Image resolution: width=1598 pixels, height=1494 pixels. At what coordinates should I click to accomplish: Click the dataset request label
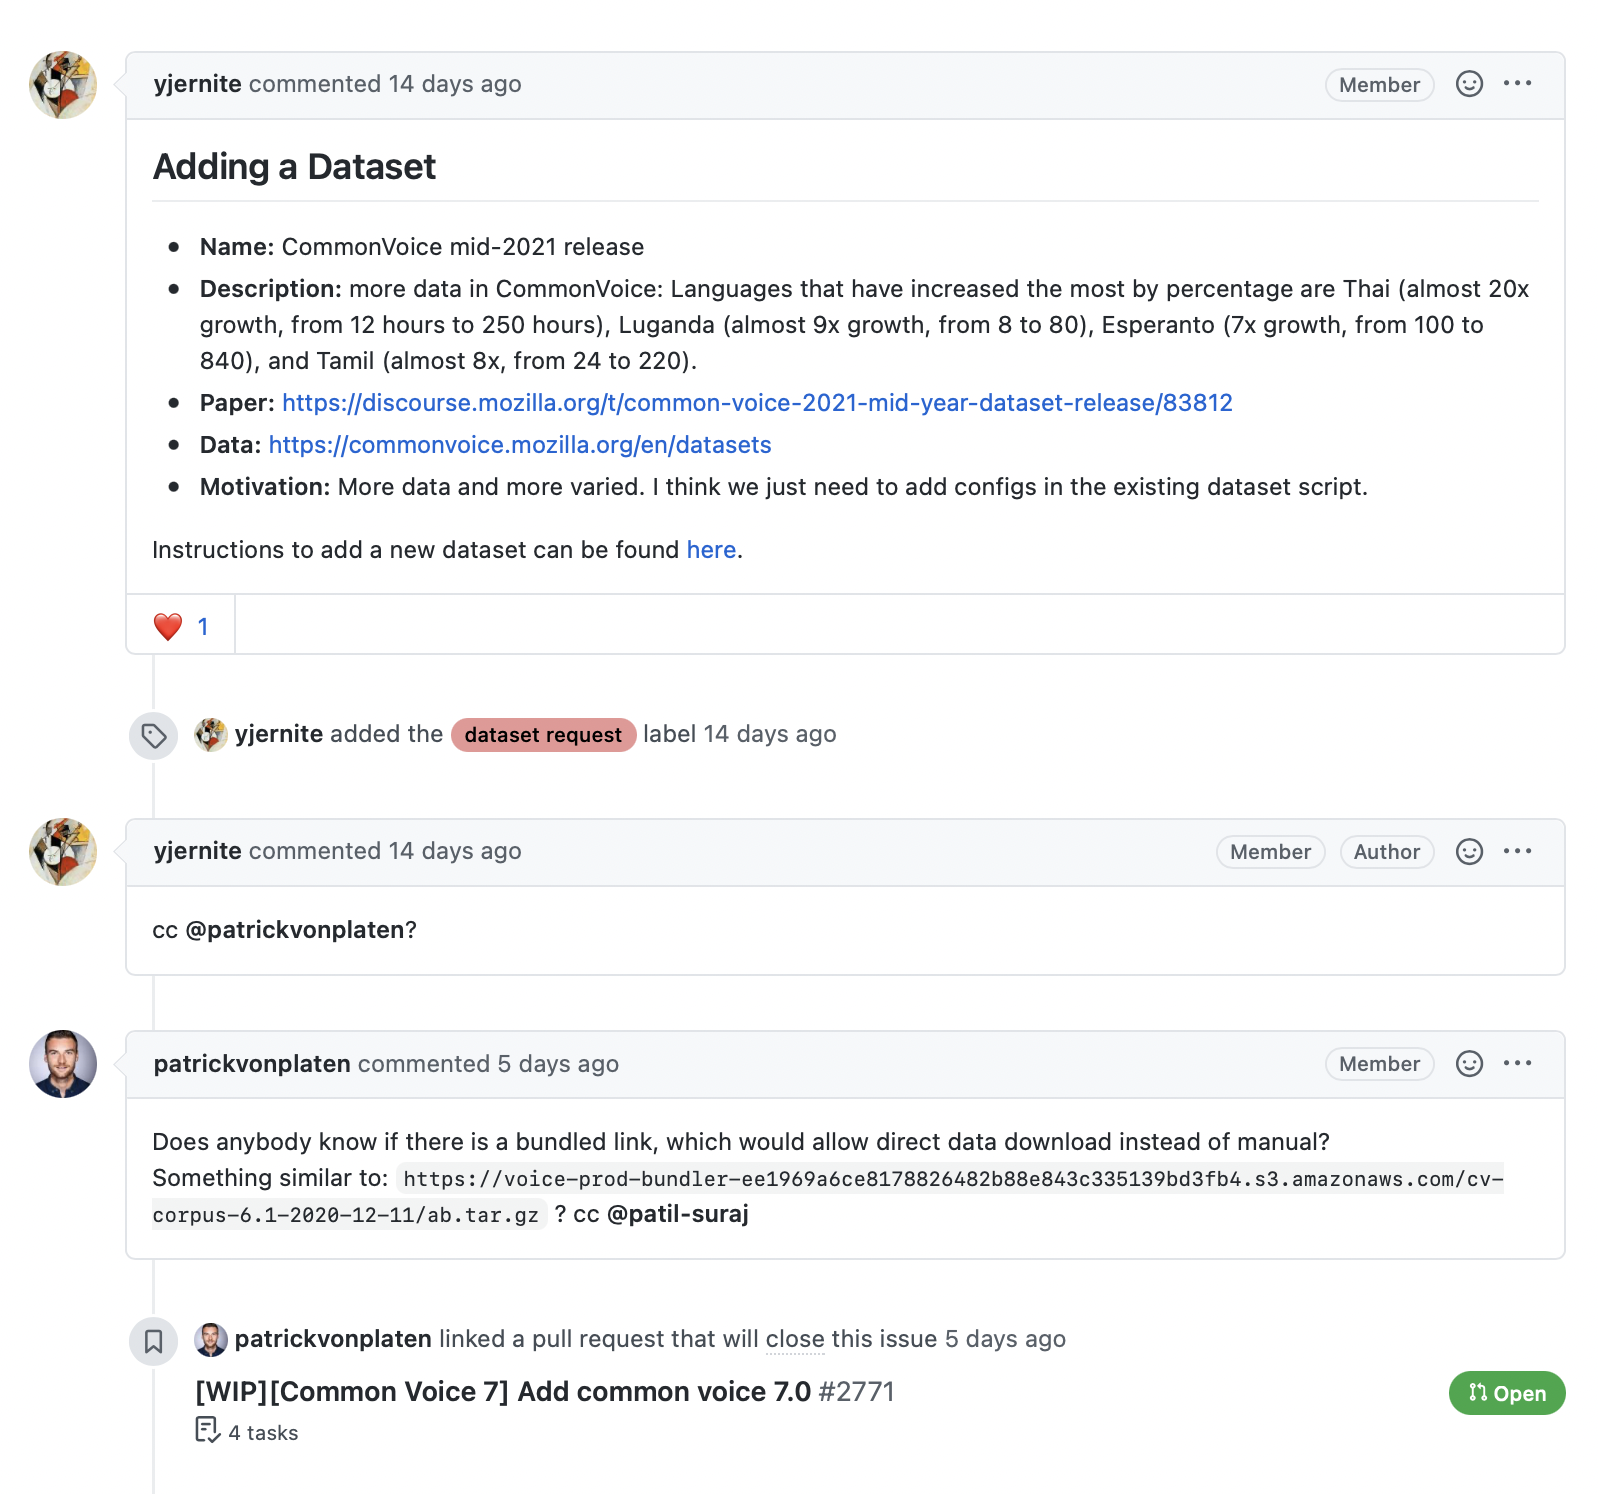[x=543, y=734]
